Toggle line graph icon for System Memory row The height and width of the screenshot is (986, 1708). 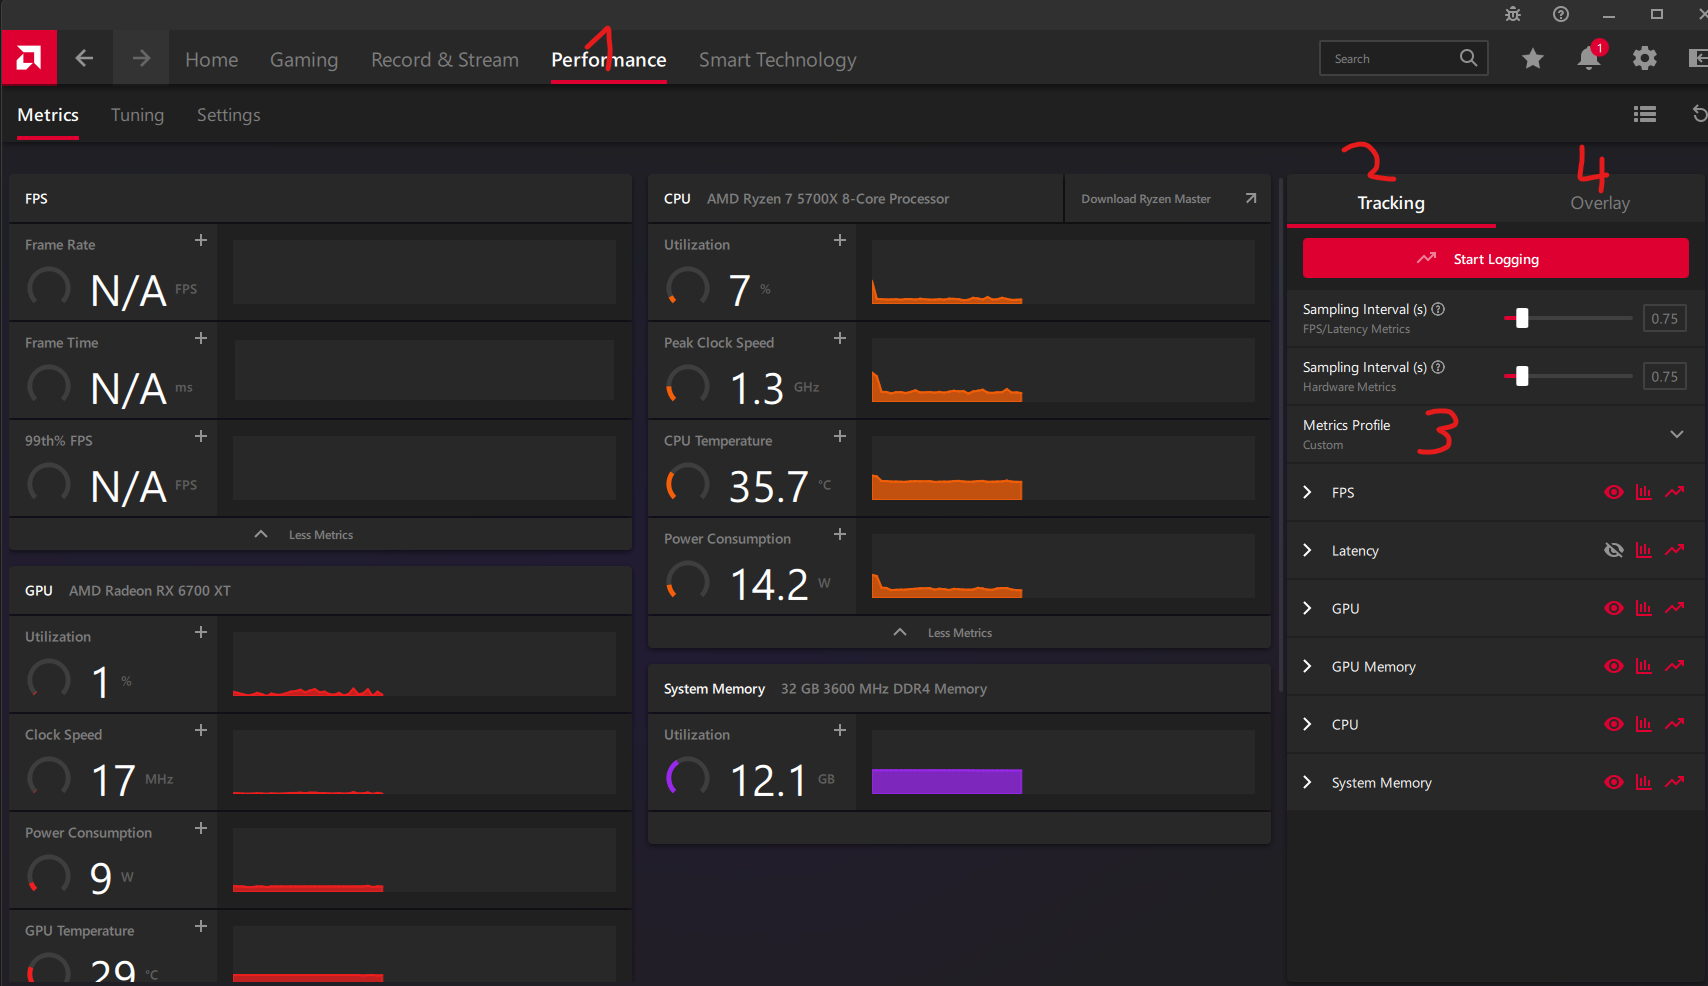tap(1675, 782)
